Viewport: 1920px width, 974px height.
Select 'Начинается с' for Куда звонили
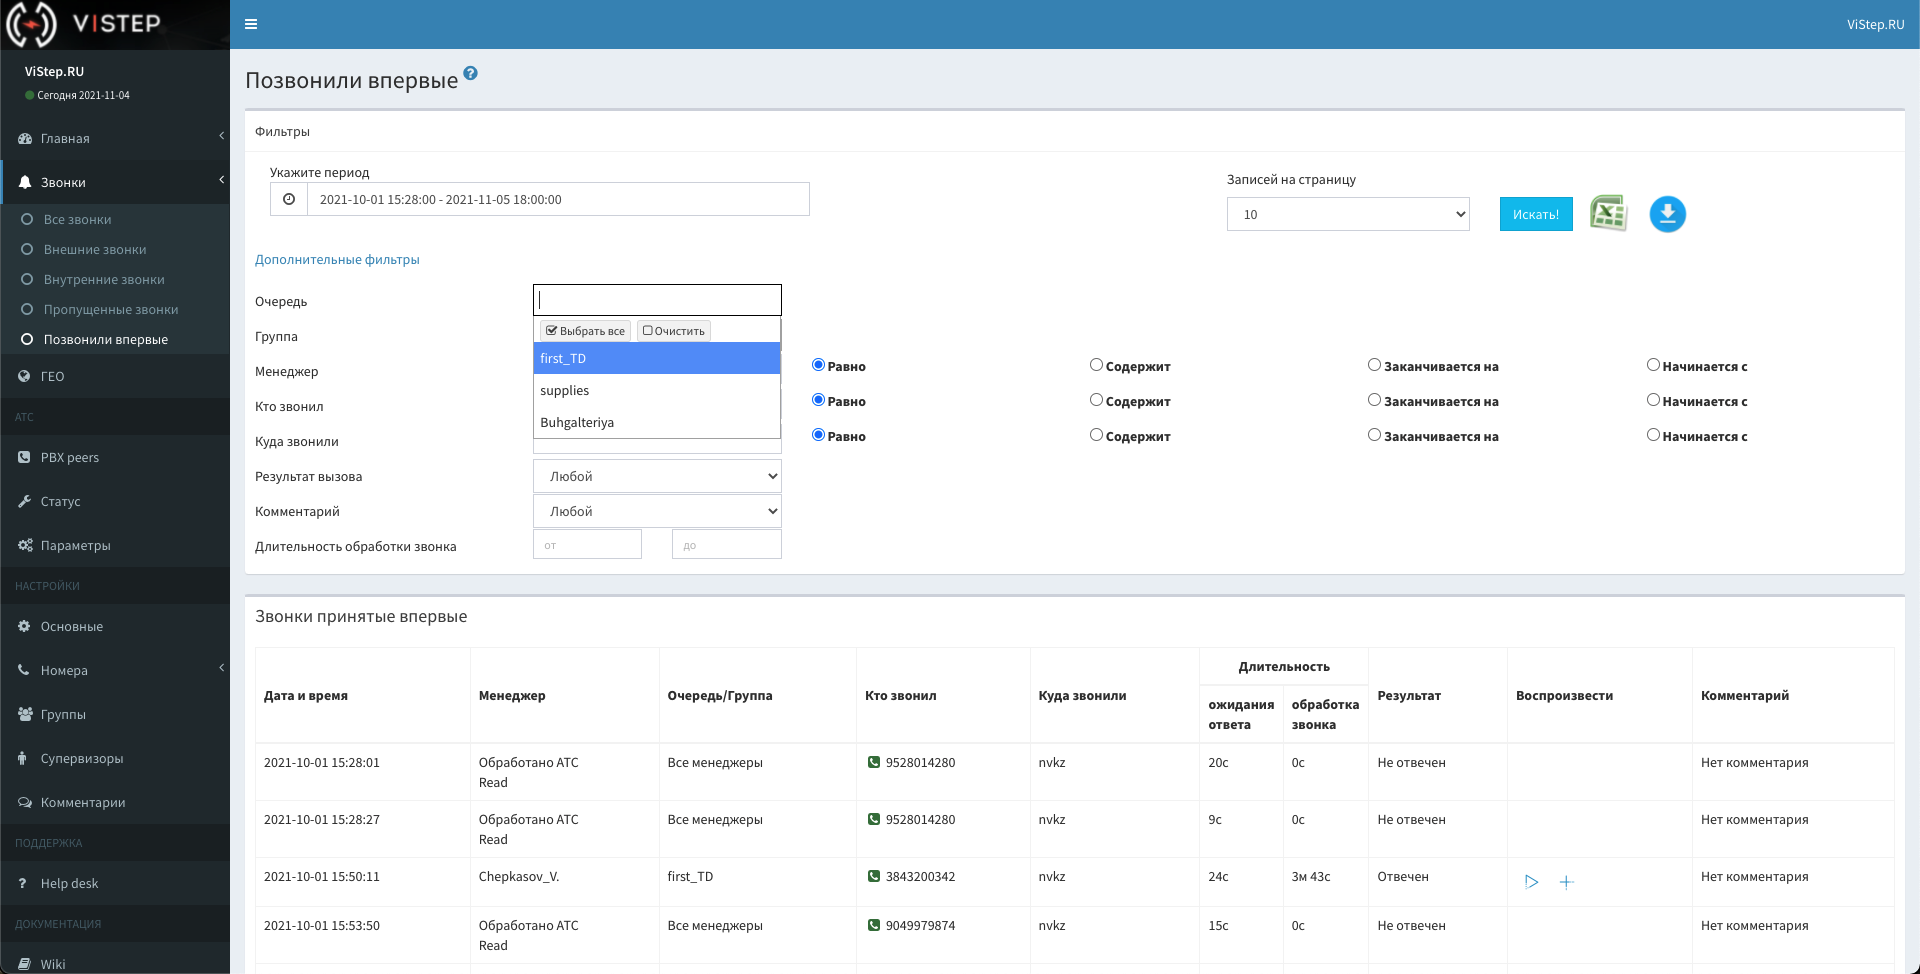(1653, 435)
